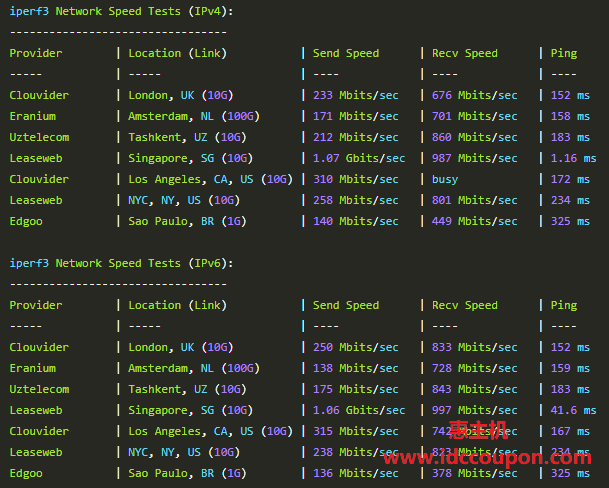Select the 1.16 ms ping value
This screenshot has width=609, height=488.
[573, 158]
